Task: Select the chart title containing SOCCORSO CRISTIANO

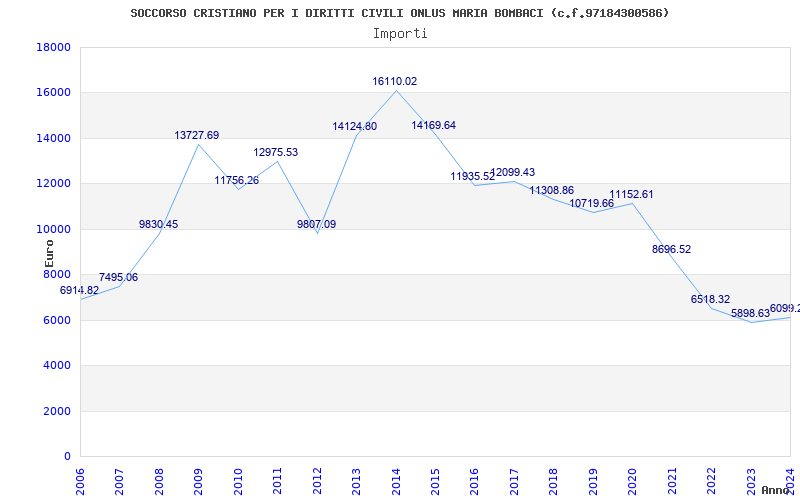Action: point(399,13)
